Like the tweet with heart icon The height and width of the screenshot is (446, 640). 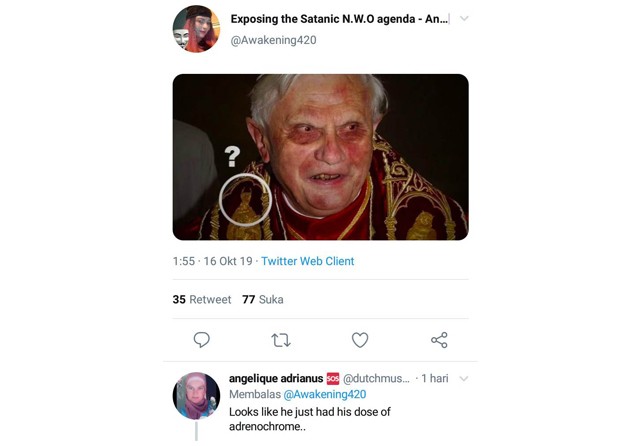pos(360,340)
